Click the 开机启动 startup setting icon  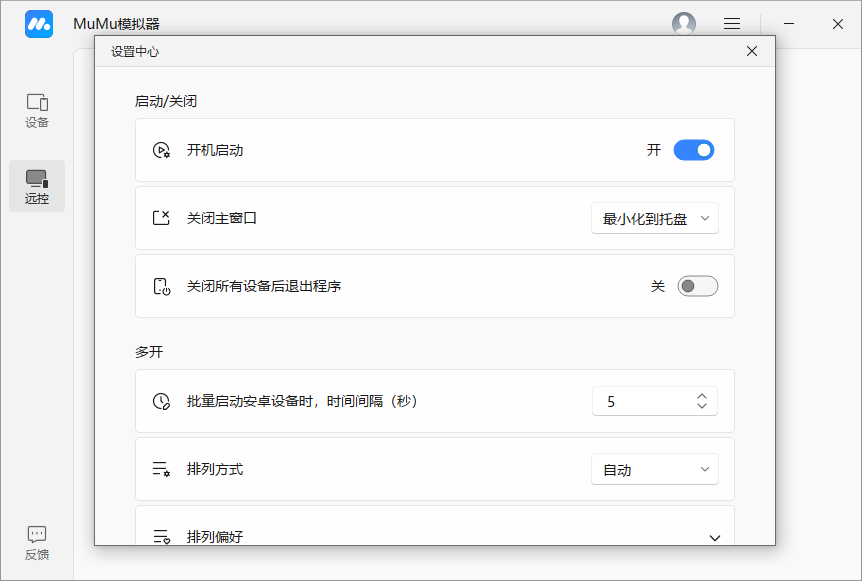[x=161, y=149]
